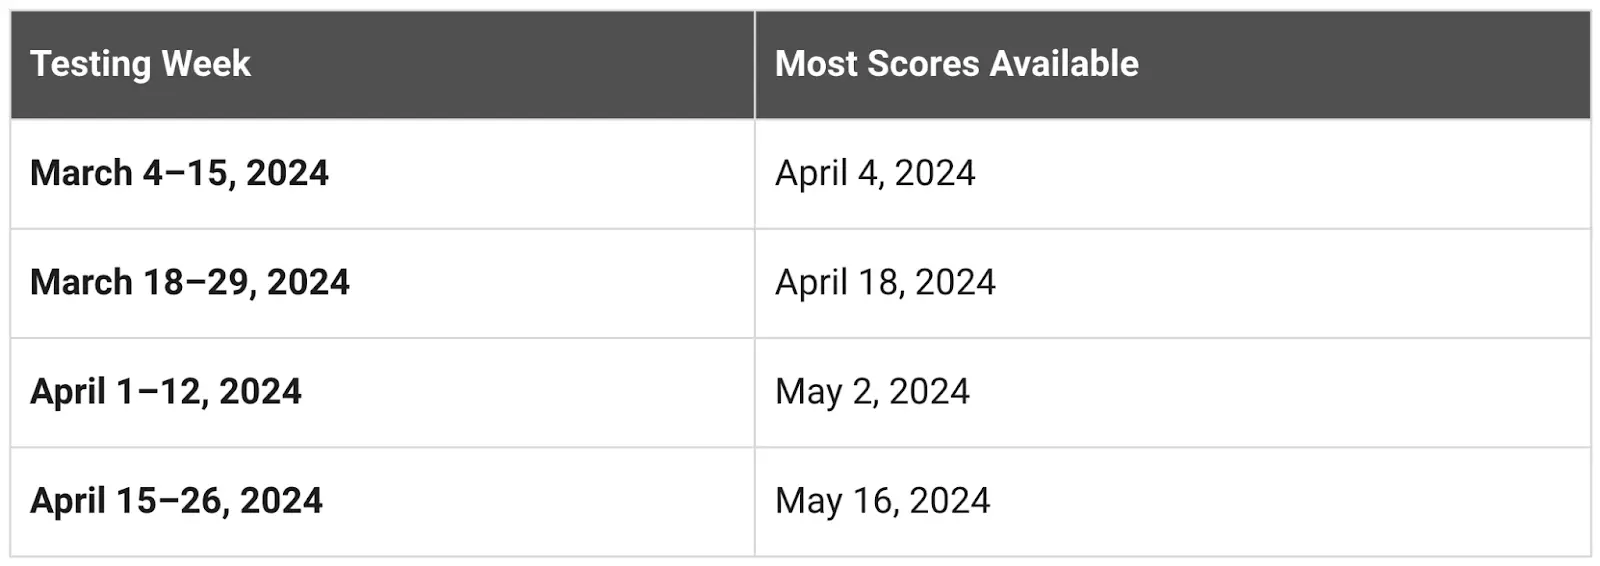Image resolution: width=1600 pixels, height=566 pixels.
Task: Click the word "Scores" in the header
Action: [x=923, y=64]
